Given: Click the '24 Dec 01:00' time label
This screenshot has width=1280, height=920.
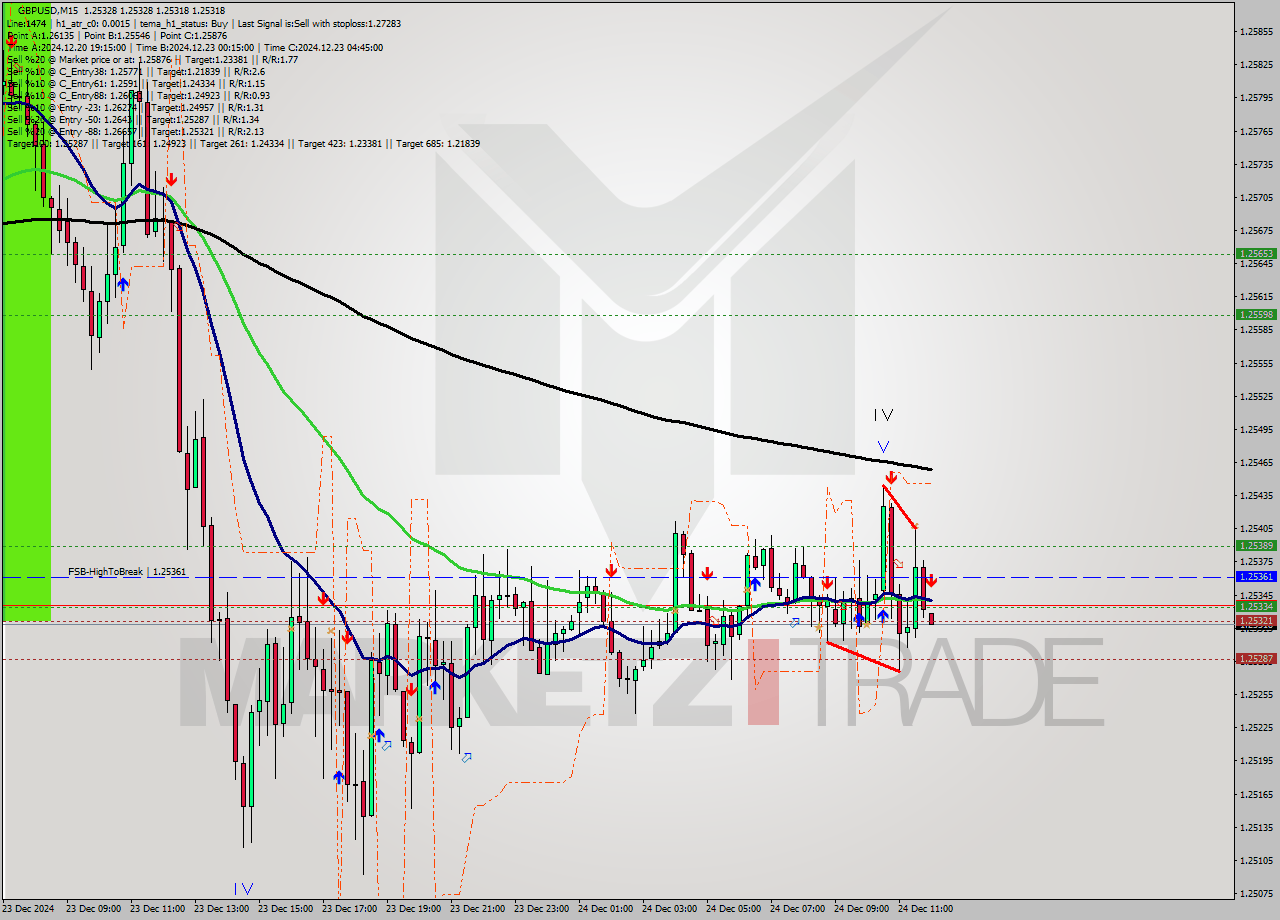Looking at the screenshot, I should (x=605, y=909).
